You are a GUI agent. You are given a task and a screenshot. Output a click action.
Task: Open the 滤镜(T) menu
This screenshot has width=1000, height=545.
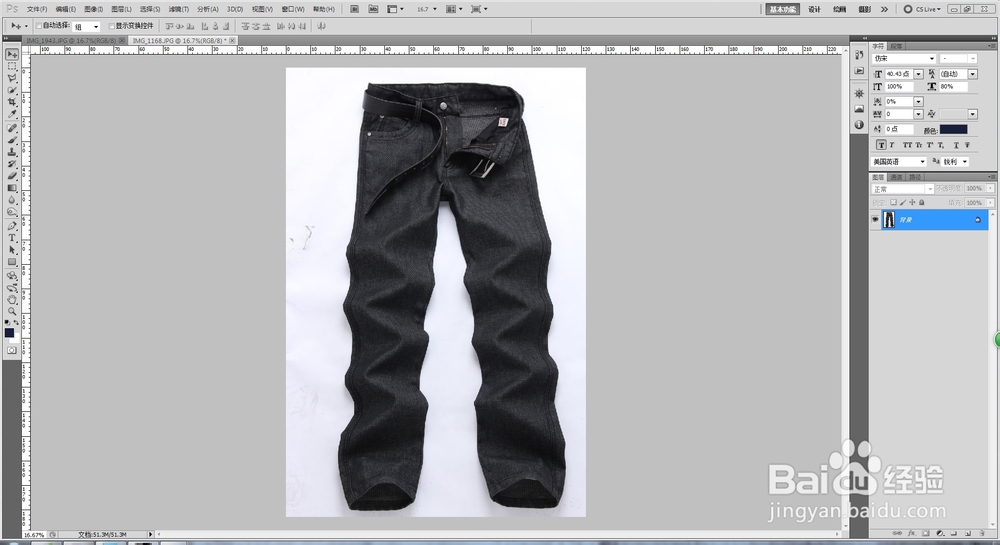click(179, 9)
